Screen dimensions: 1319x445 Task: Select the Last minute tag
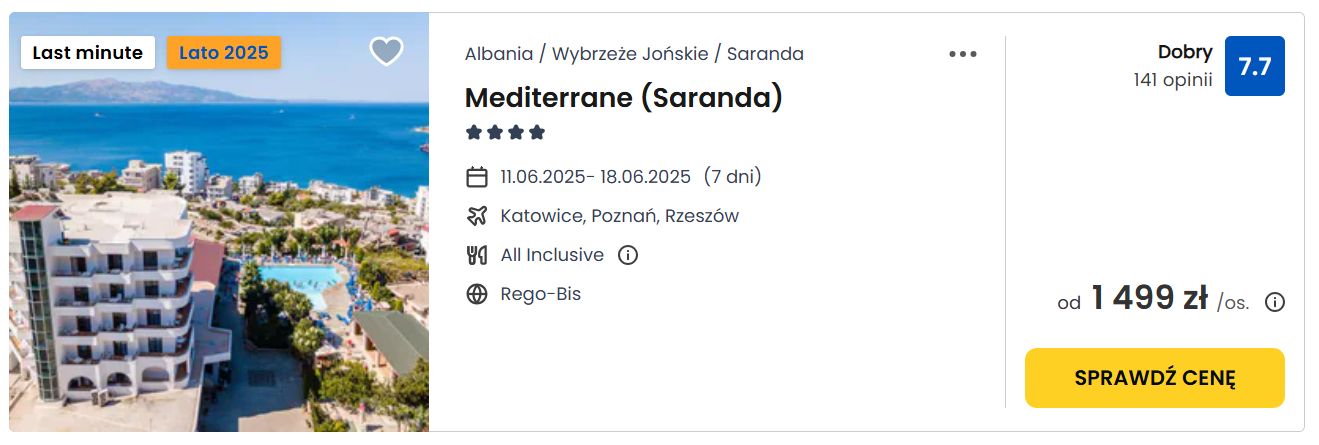tap(88, 53)
